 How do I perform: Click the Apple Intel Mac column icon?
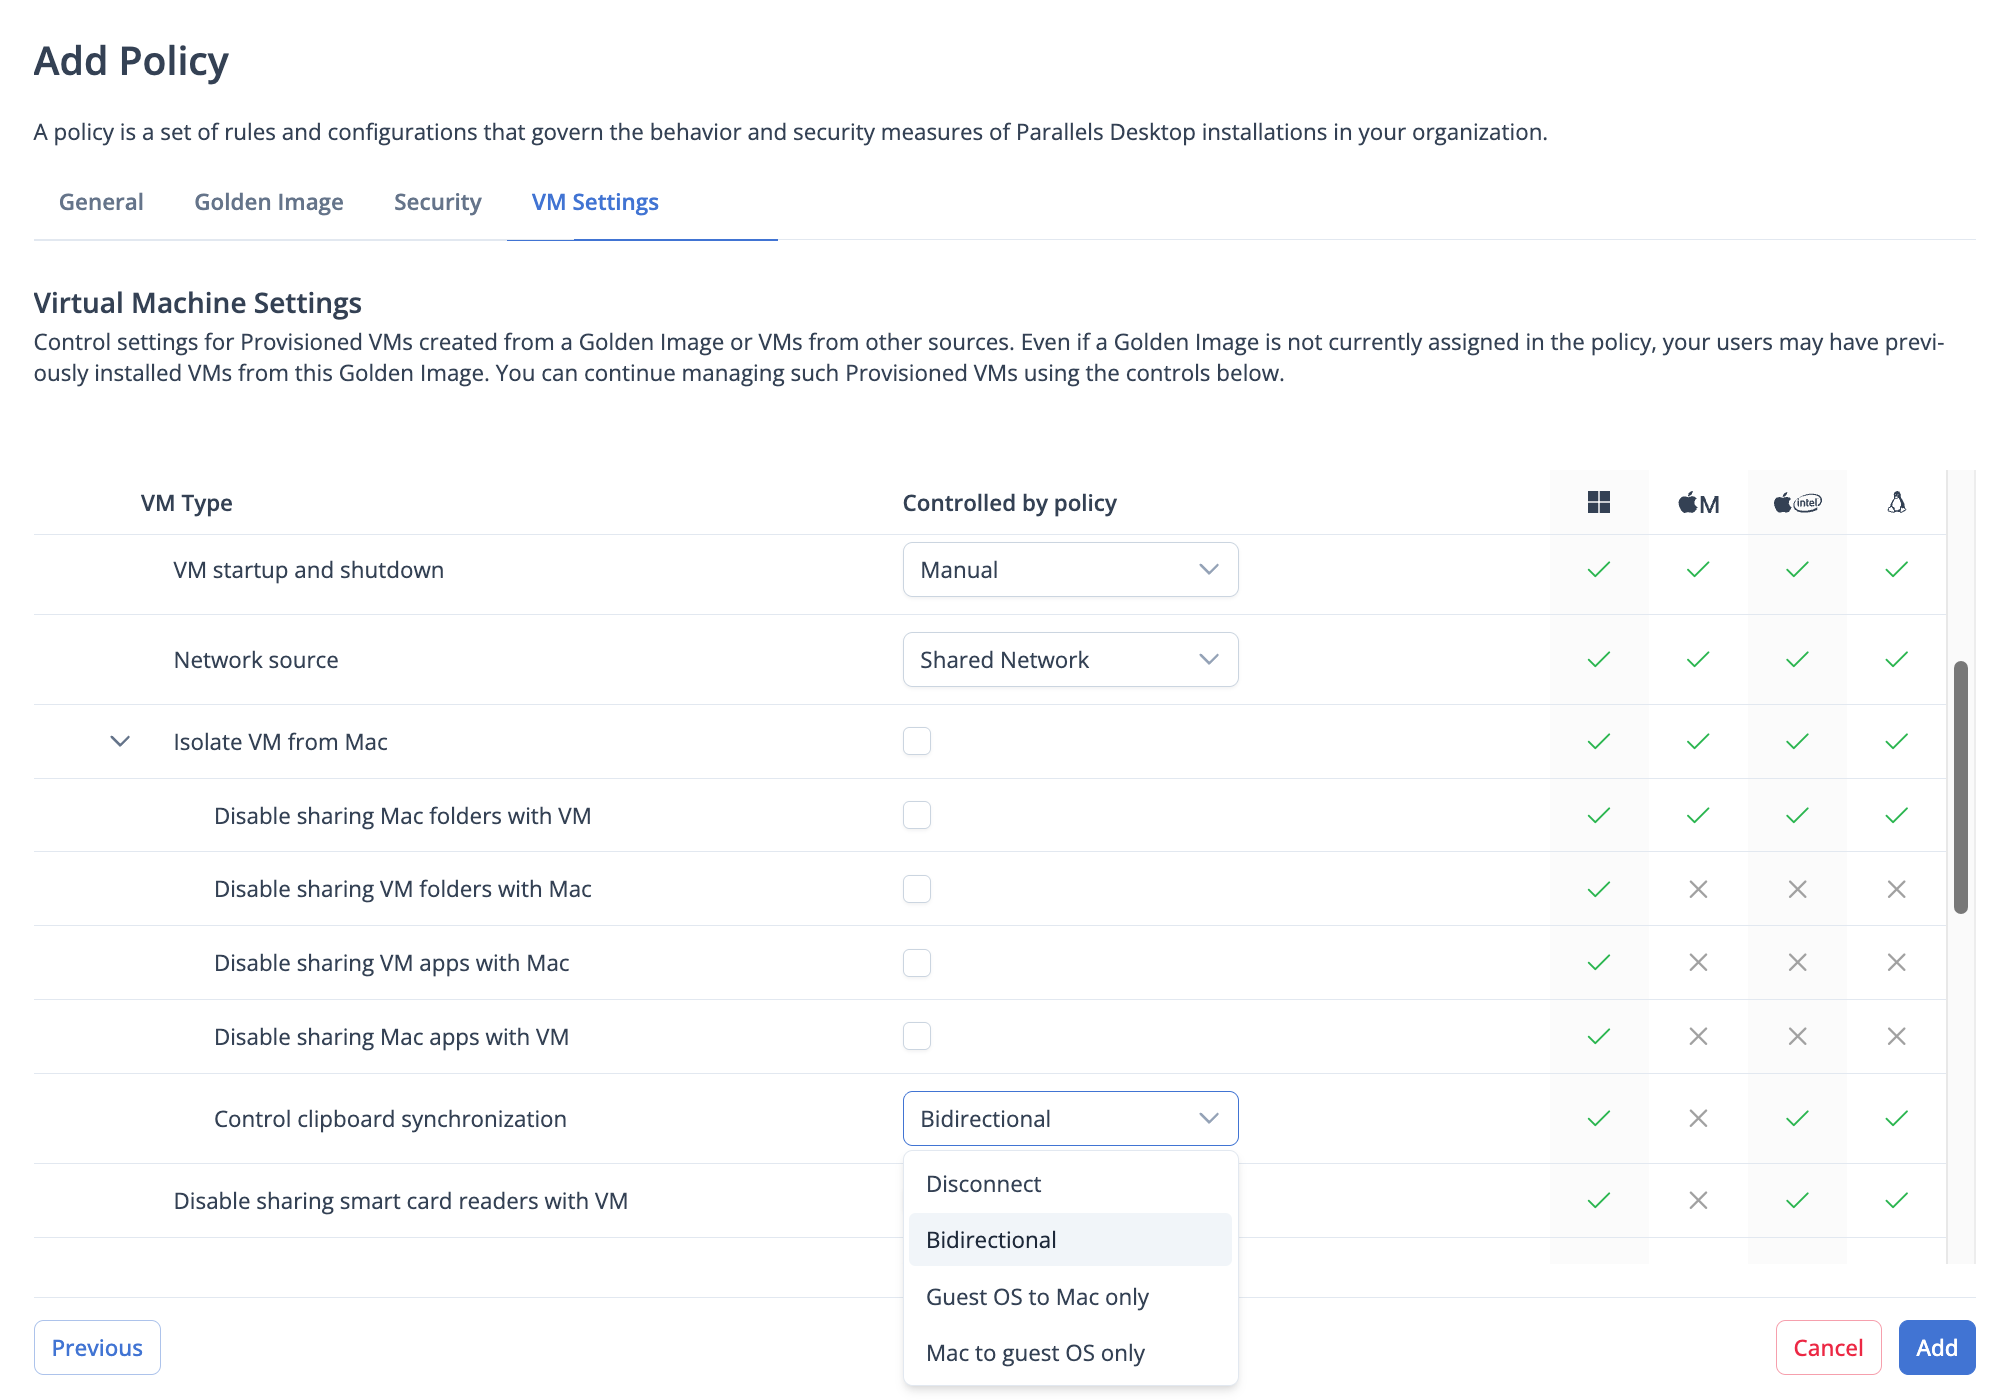coord(1797,502)
